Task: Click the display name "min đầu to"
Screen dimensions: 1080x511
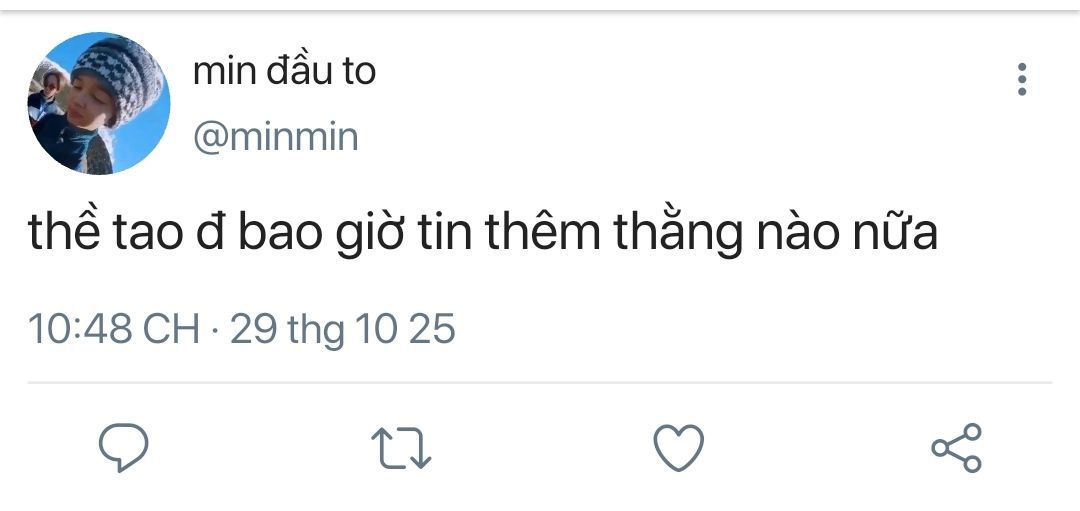Action: click(284, 72)
